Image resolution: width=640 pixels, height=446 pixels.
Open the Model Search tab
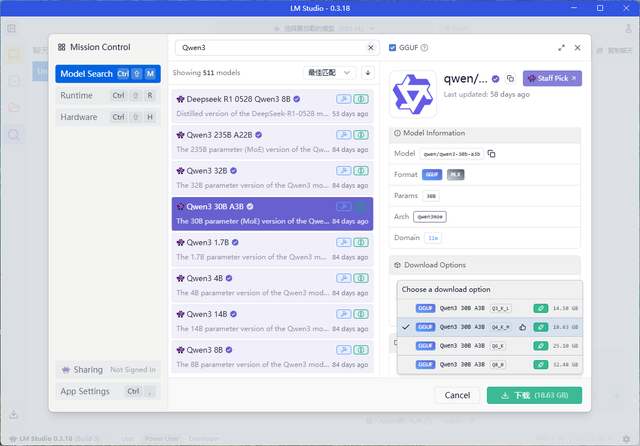pos(108,74)
